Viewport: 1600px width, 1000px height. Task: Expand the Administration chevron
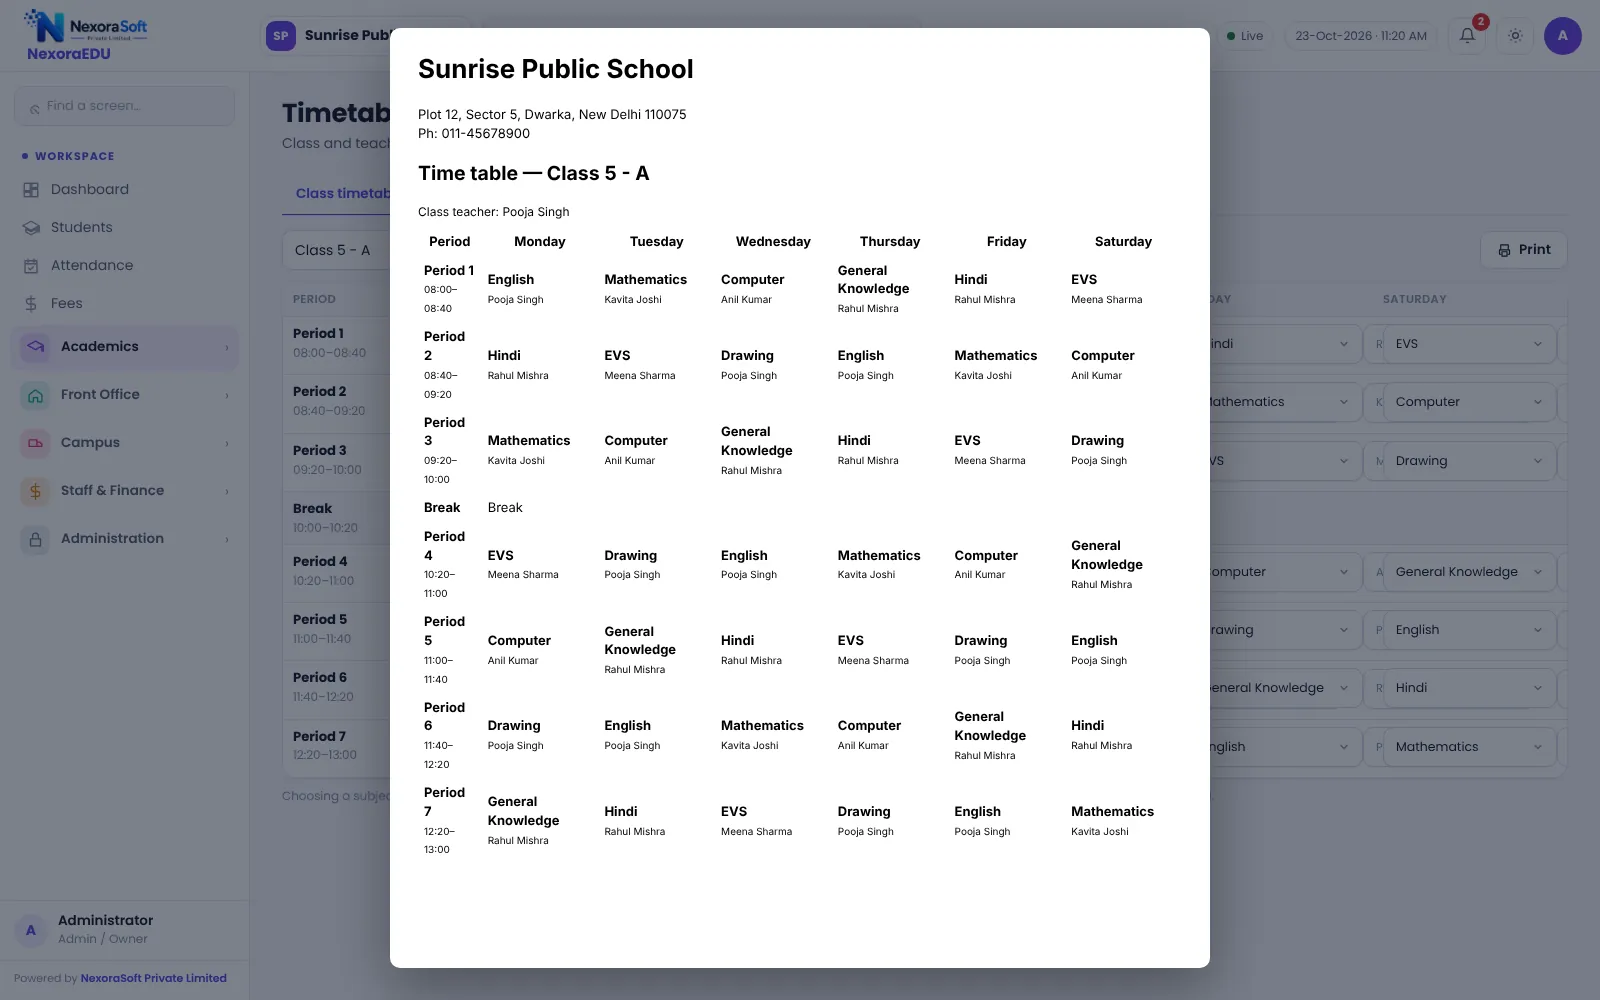227,539
